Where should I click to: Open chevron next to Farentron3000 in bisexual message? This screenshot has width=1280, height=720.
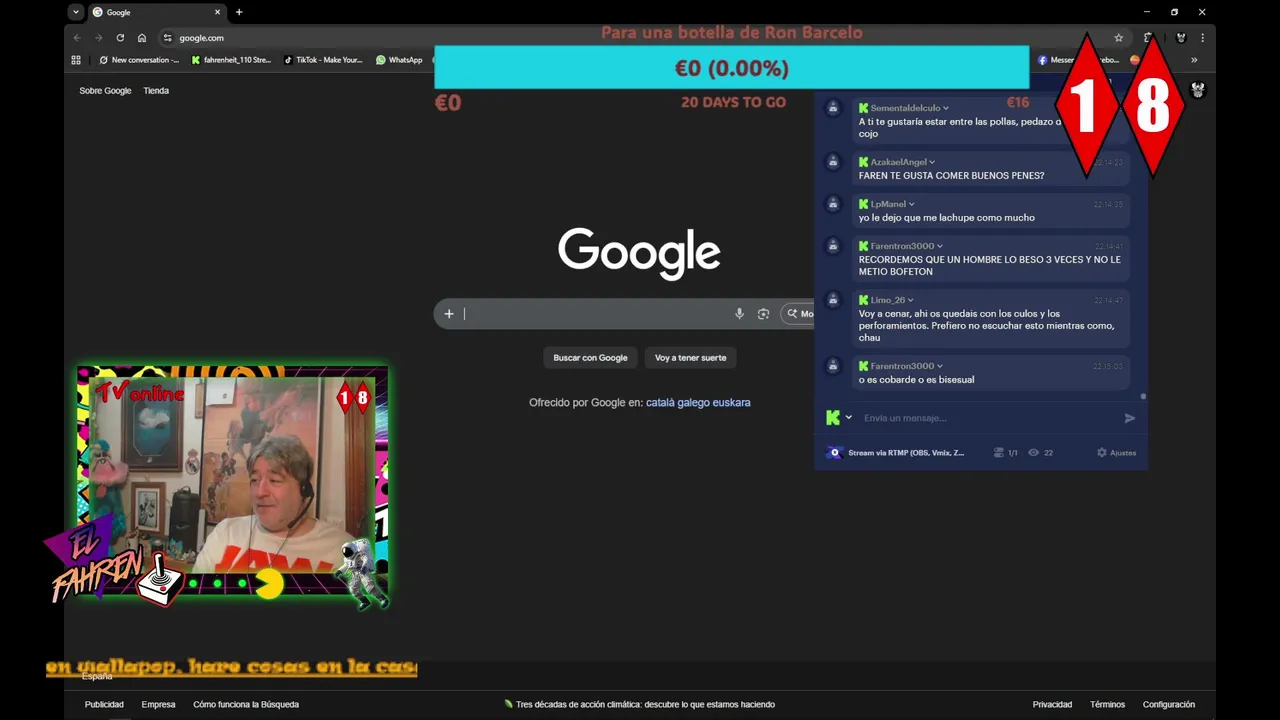940,366
